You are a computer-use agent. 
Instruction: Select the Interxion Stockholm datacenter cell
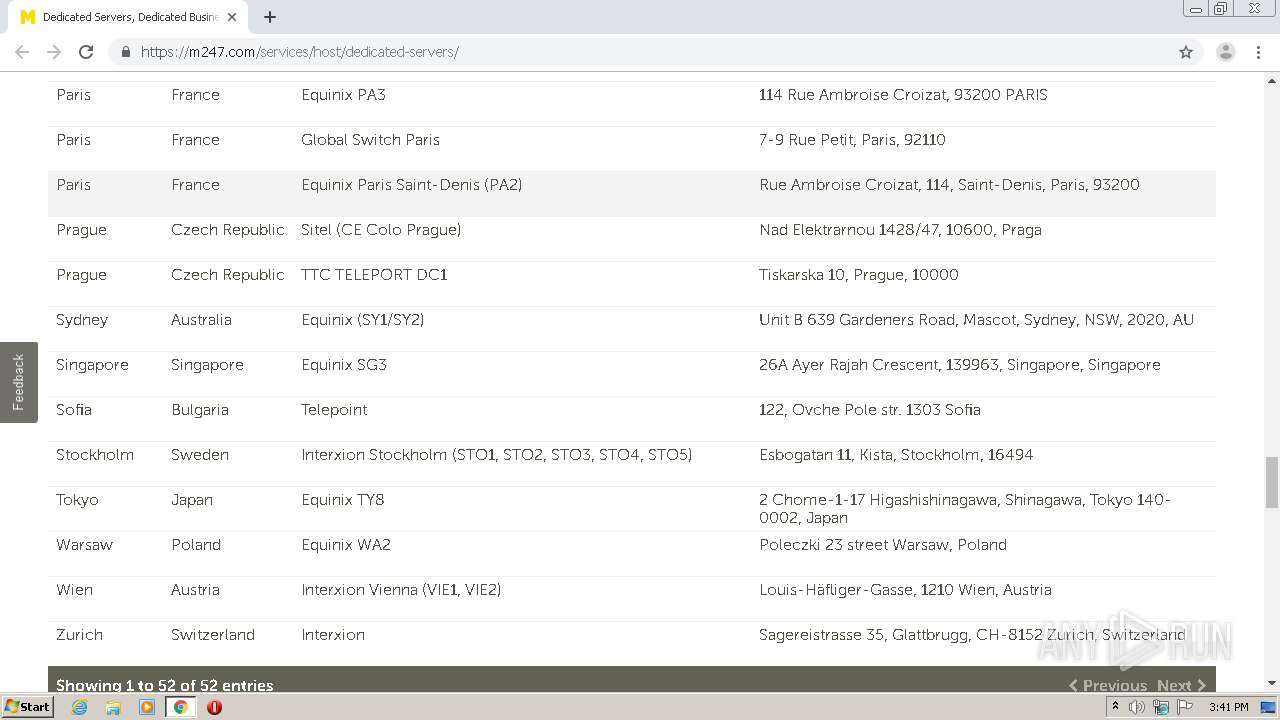coord(496,455)
